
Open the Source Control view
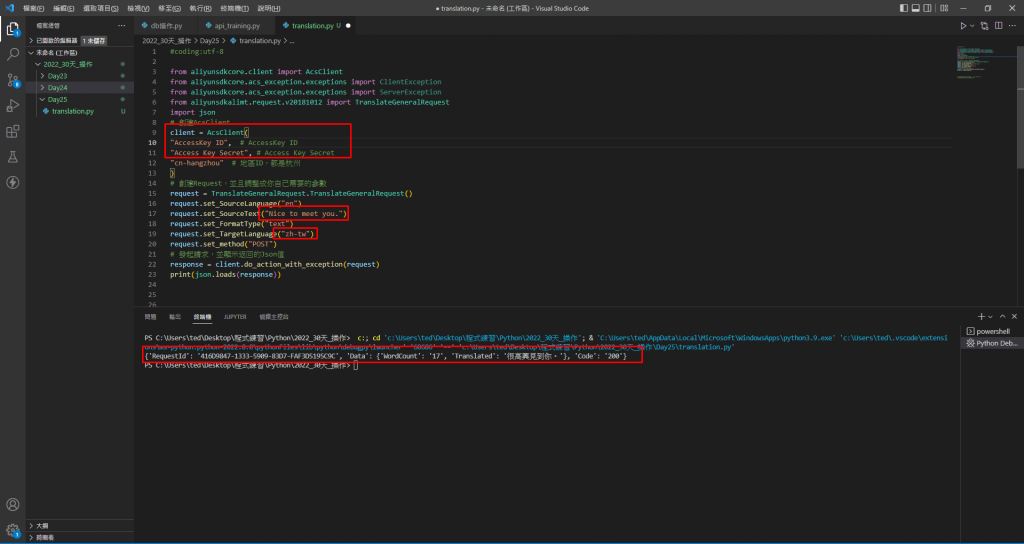[x=12, y=80]
